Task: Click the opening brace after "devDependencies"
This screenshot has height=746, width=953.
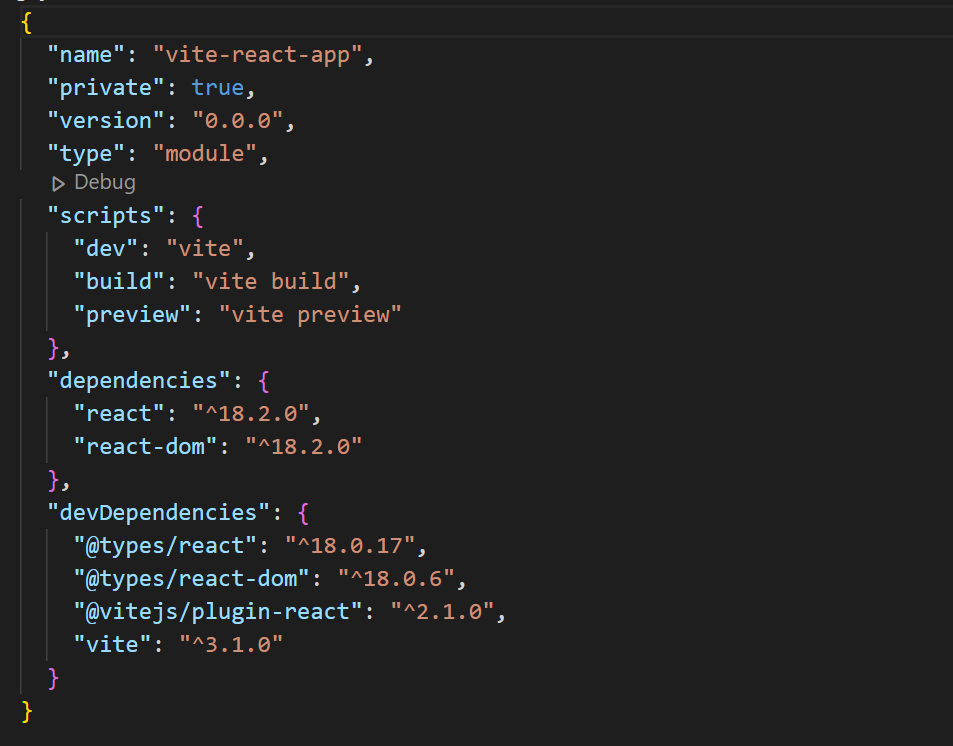Action: (303, 513)
